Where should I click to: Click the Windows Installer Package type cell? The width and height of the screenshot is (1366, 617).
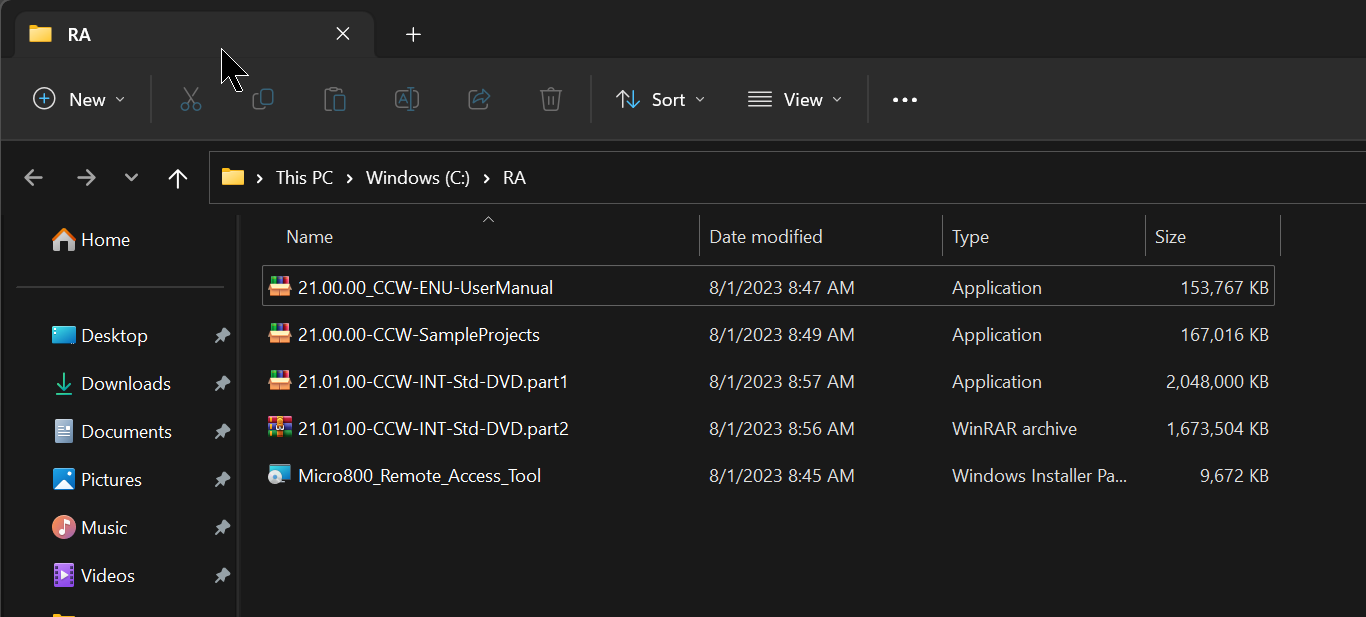point(1039,475)
